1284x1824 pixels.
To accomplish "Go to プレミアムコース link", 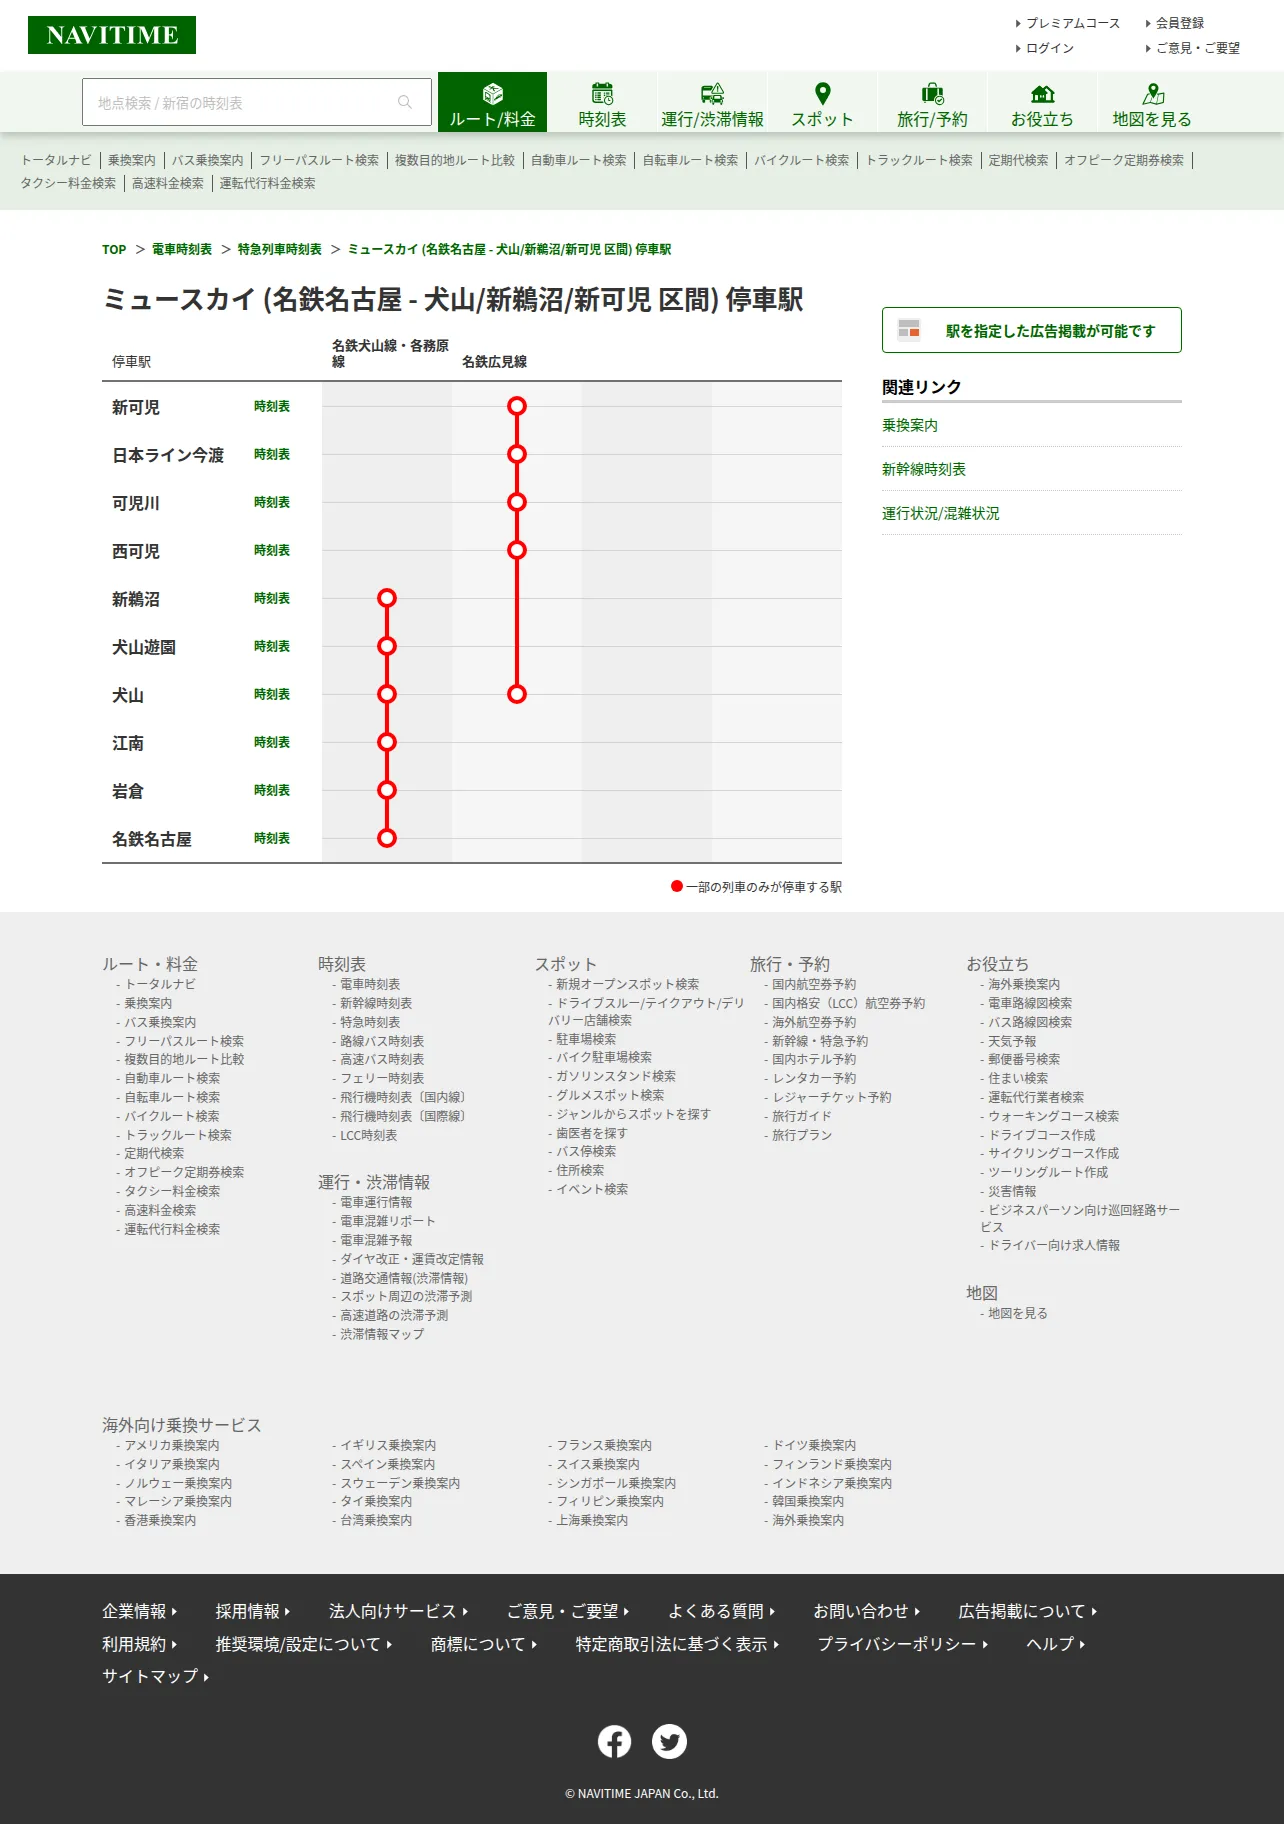I will (1072, 23).
